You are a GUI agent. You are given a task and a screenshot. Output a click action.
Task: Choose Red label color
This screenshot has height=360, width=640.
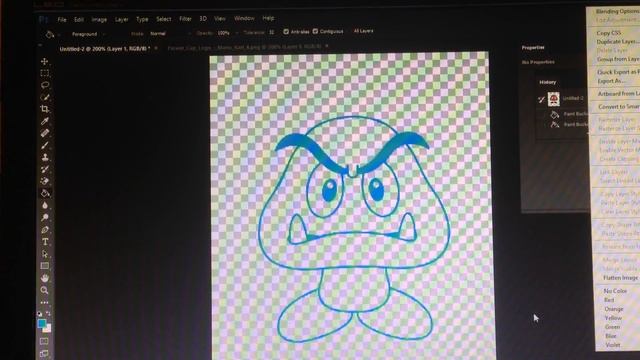tap(609, 300)
